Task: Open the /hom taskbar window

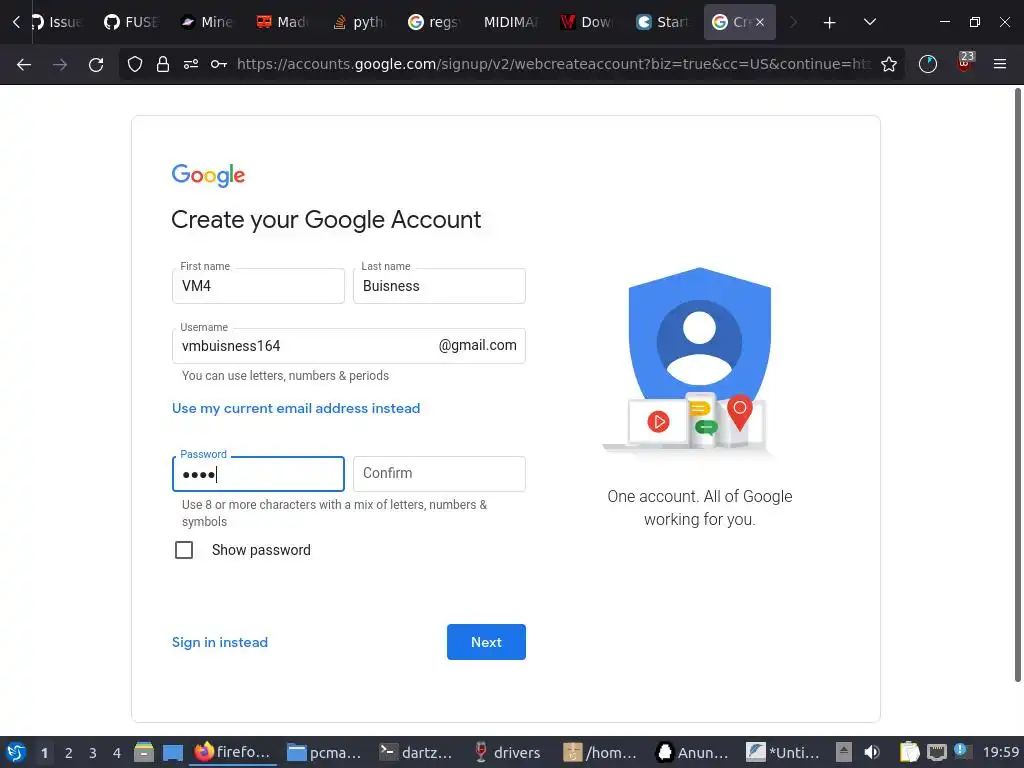Action: click(x=601, y=752)
